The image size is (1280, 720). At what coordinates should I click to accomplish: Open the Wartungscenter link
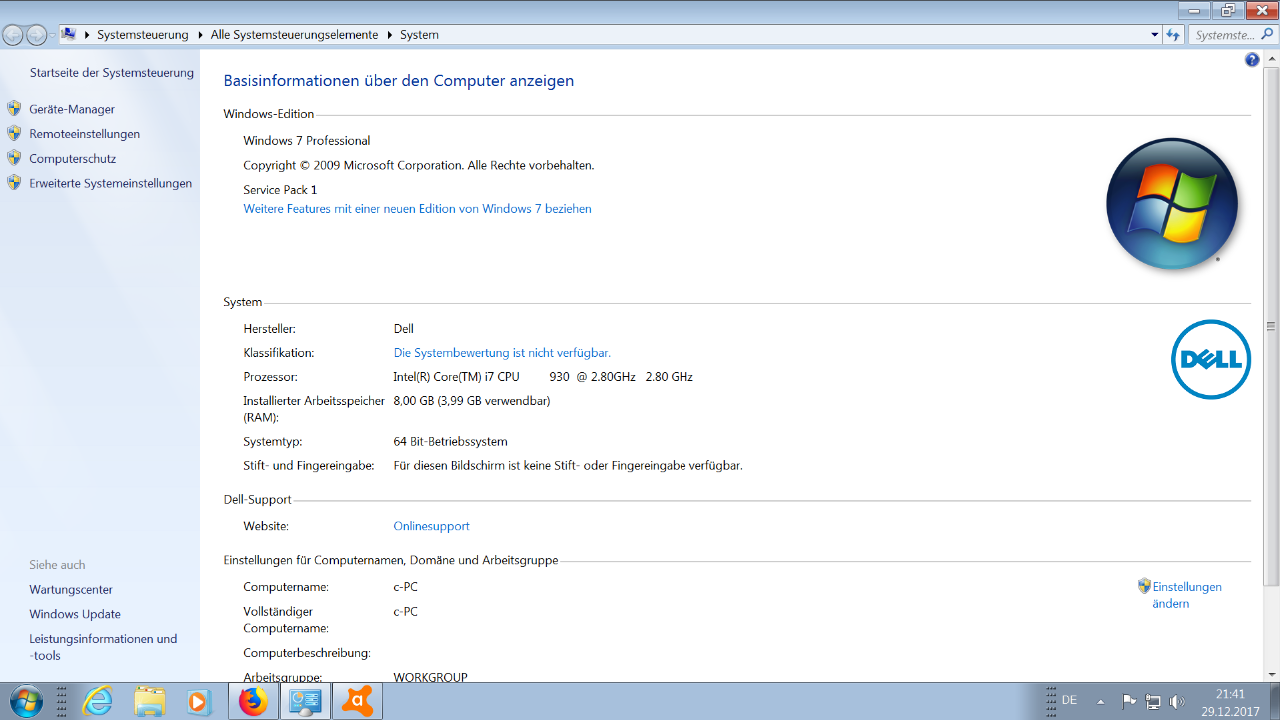point(71,590)
